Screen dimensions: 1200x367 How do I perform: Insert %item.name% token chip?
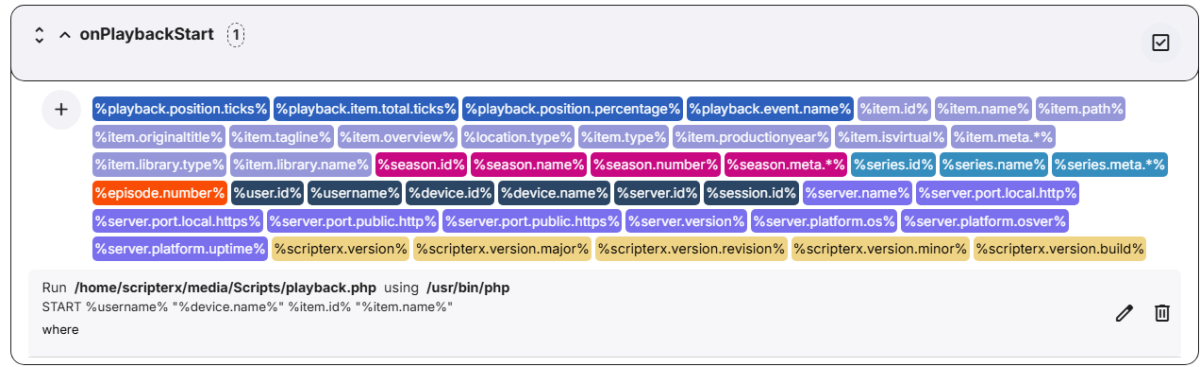(x=983, y=108)
